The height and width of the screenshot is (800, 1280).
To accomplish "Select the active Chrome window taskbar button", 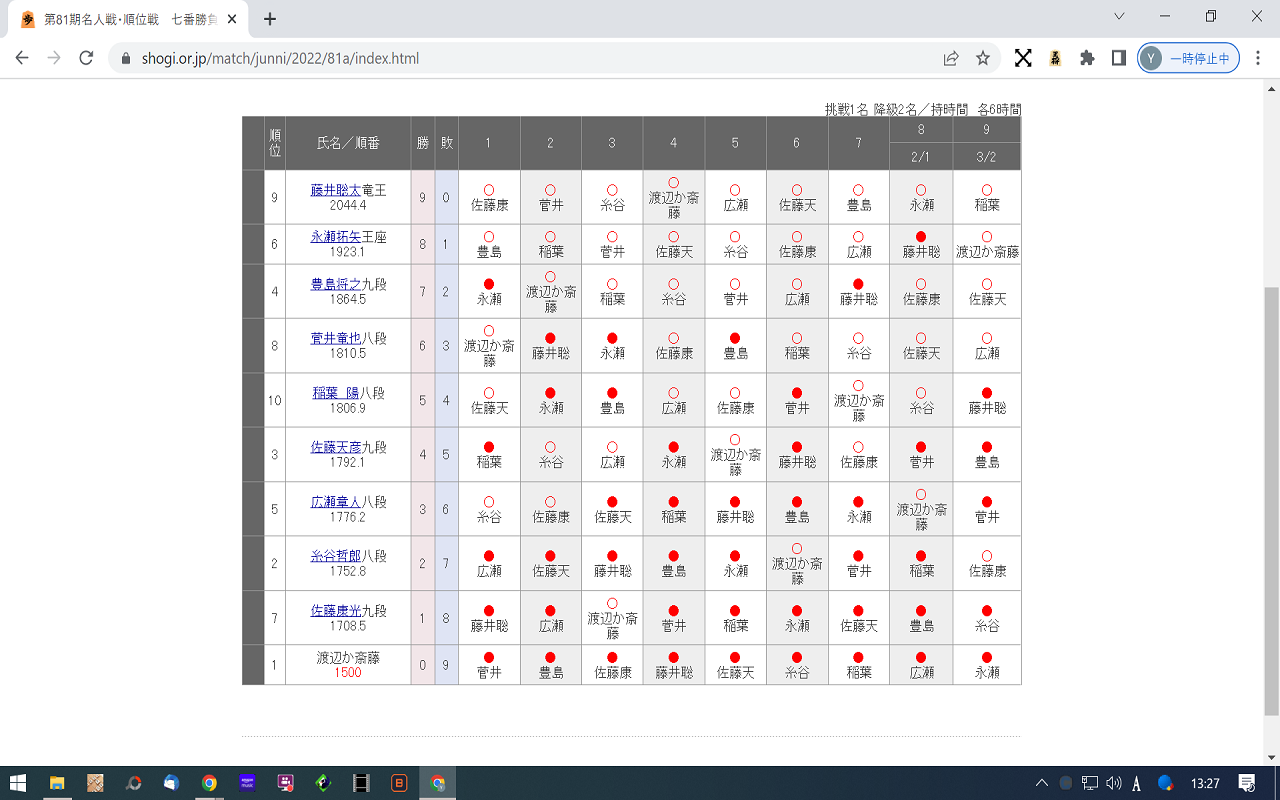I will (x=437, y=783).
